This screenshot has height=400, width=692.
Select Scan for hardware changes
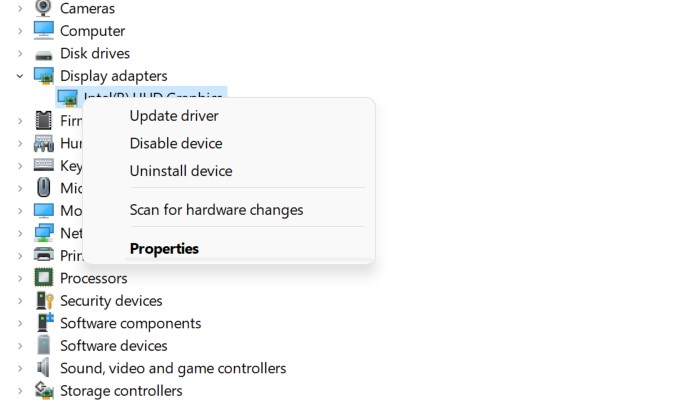click(x=216, y=210)
